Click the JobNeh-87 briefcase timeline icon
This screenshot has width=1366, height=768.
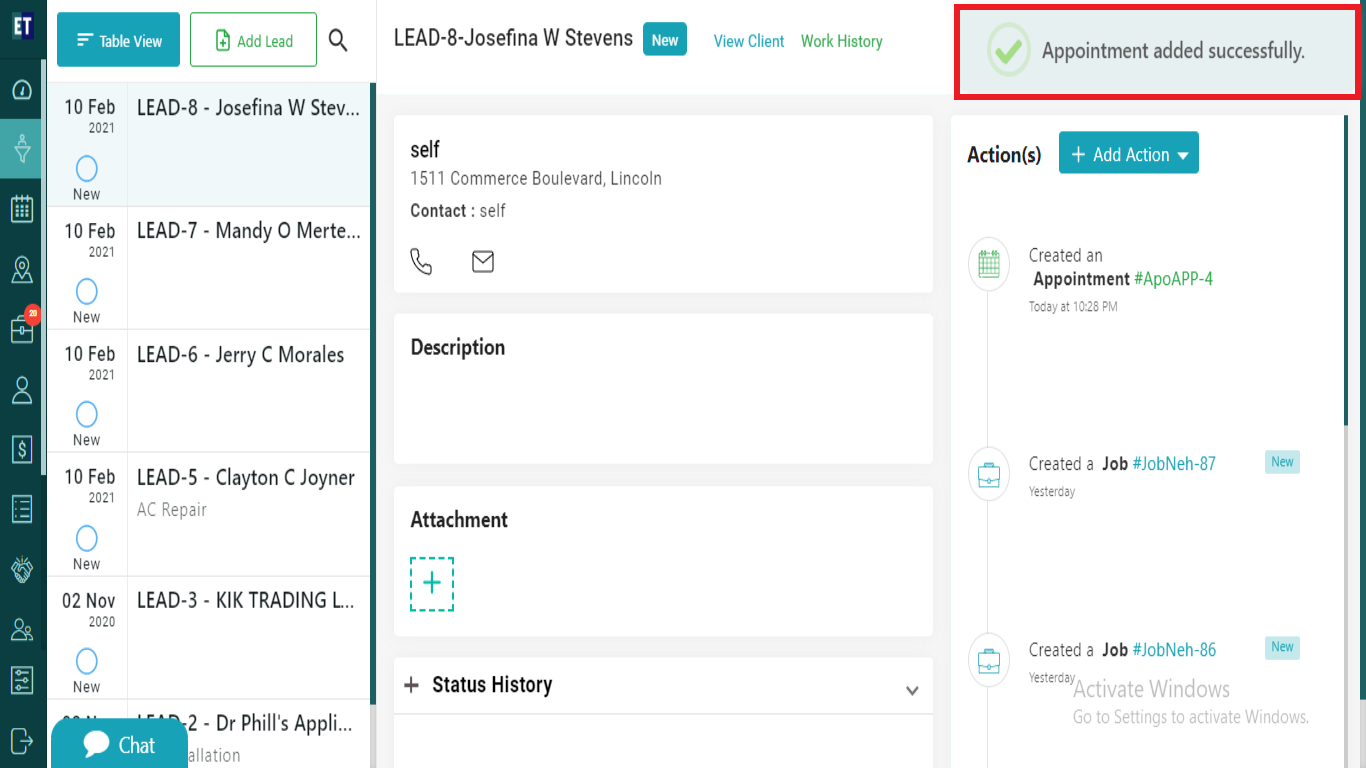tap(989, 474)
